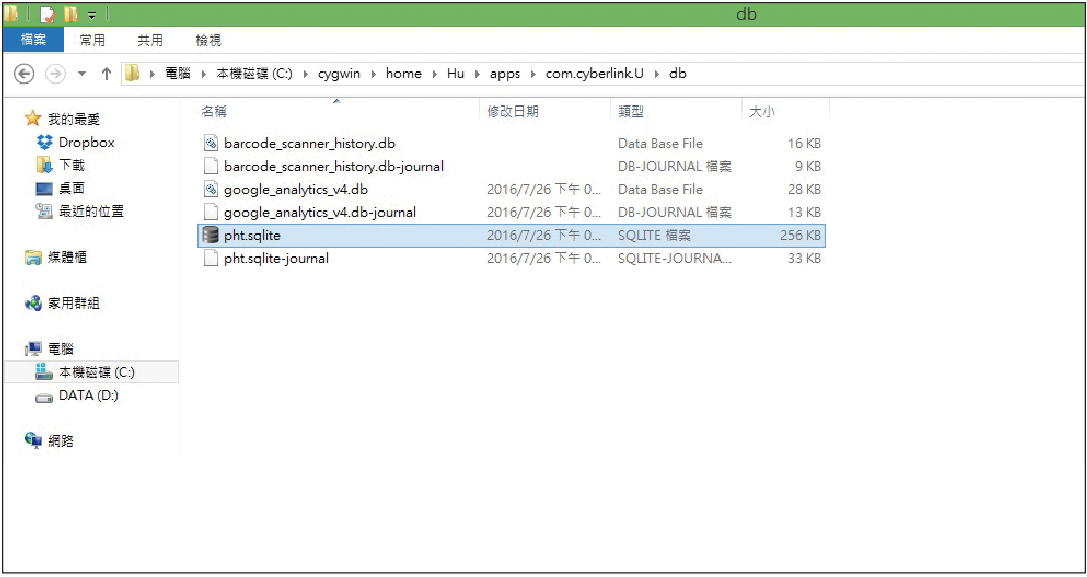Sort by 修改日期 column header
The height and width of the screenshot is (577, 1087).
coord(513,111)
